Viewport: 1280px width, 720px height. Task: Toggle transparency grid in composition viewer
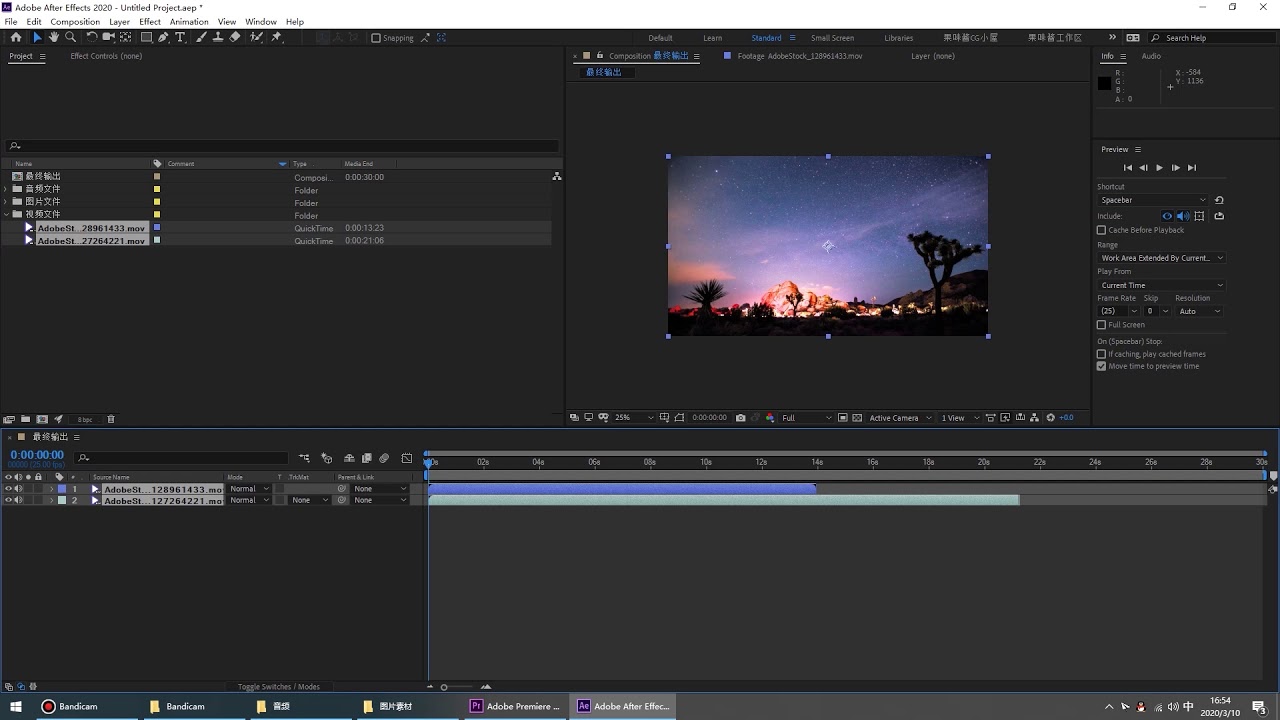click(857, 418)
